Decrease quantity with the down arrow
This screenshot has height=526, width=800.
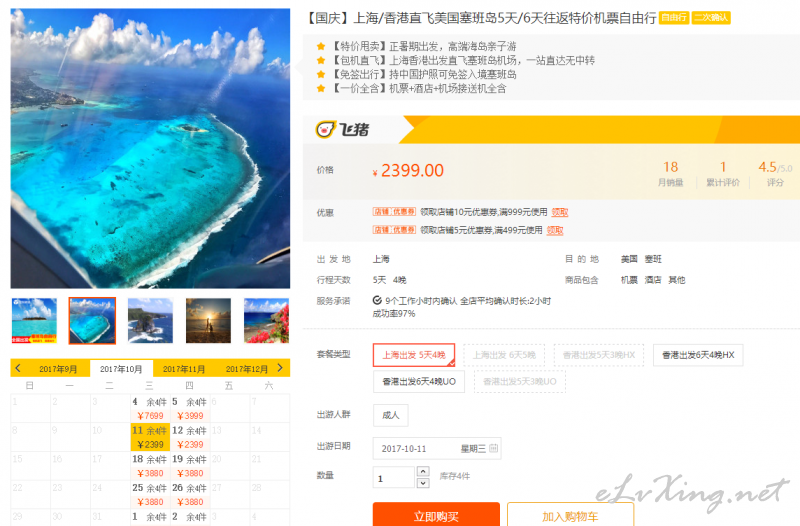[423, 483]
